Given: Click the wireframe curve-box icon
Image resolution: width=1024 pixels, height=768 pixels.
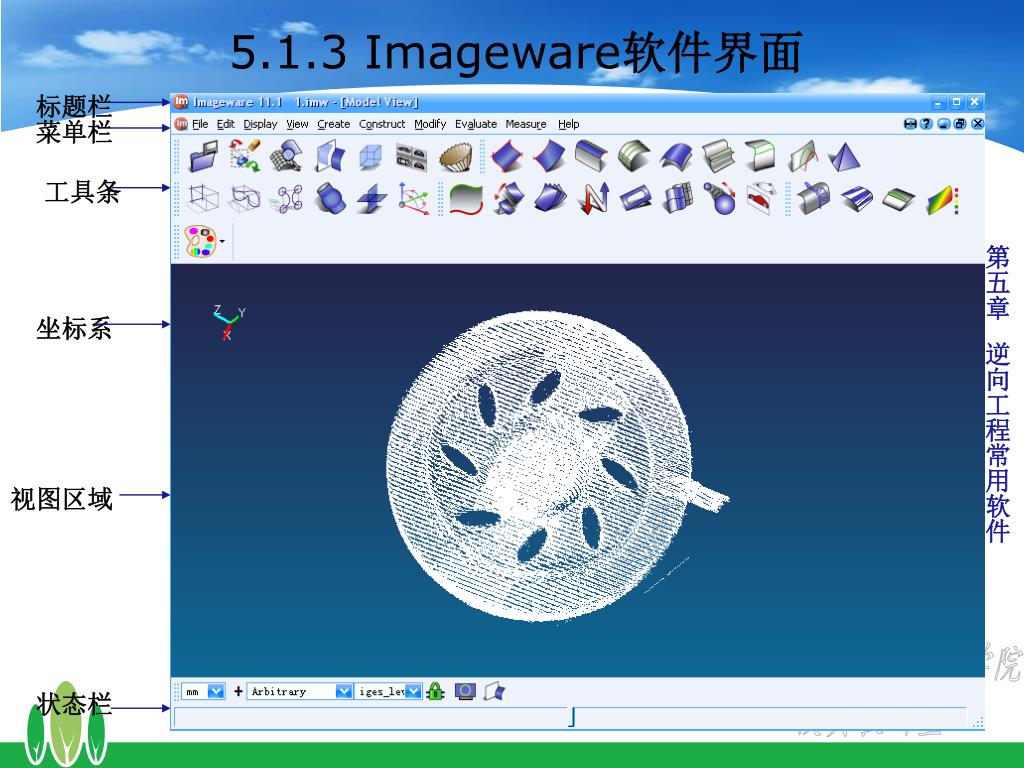Looking at the screenshot, I should (x=245, y=198).
